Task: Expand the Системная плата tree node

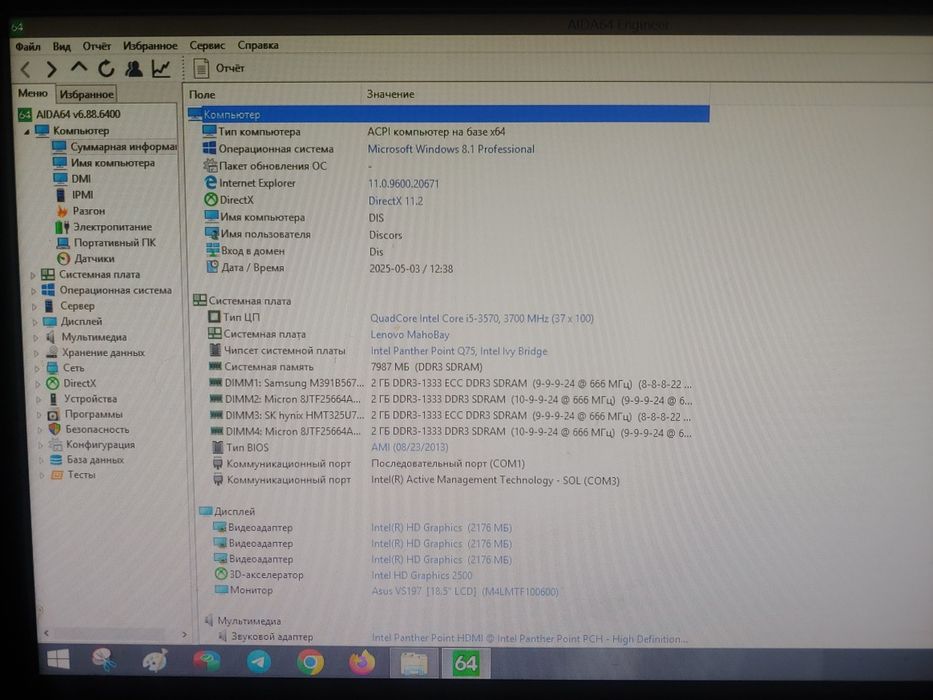Action: pos(33,275)
